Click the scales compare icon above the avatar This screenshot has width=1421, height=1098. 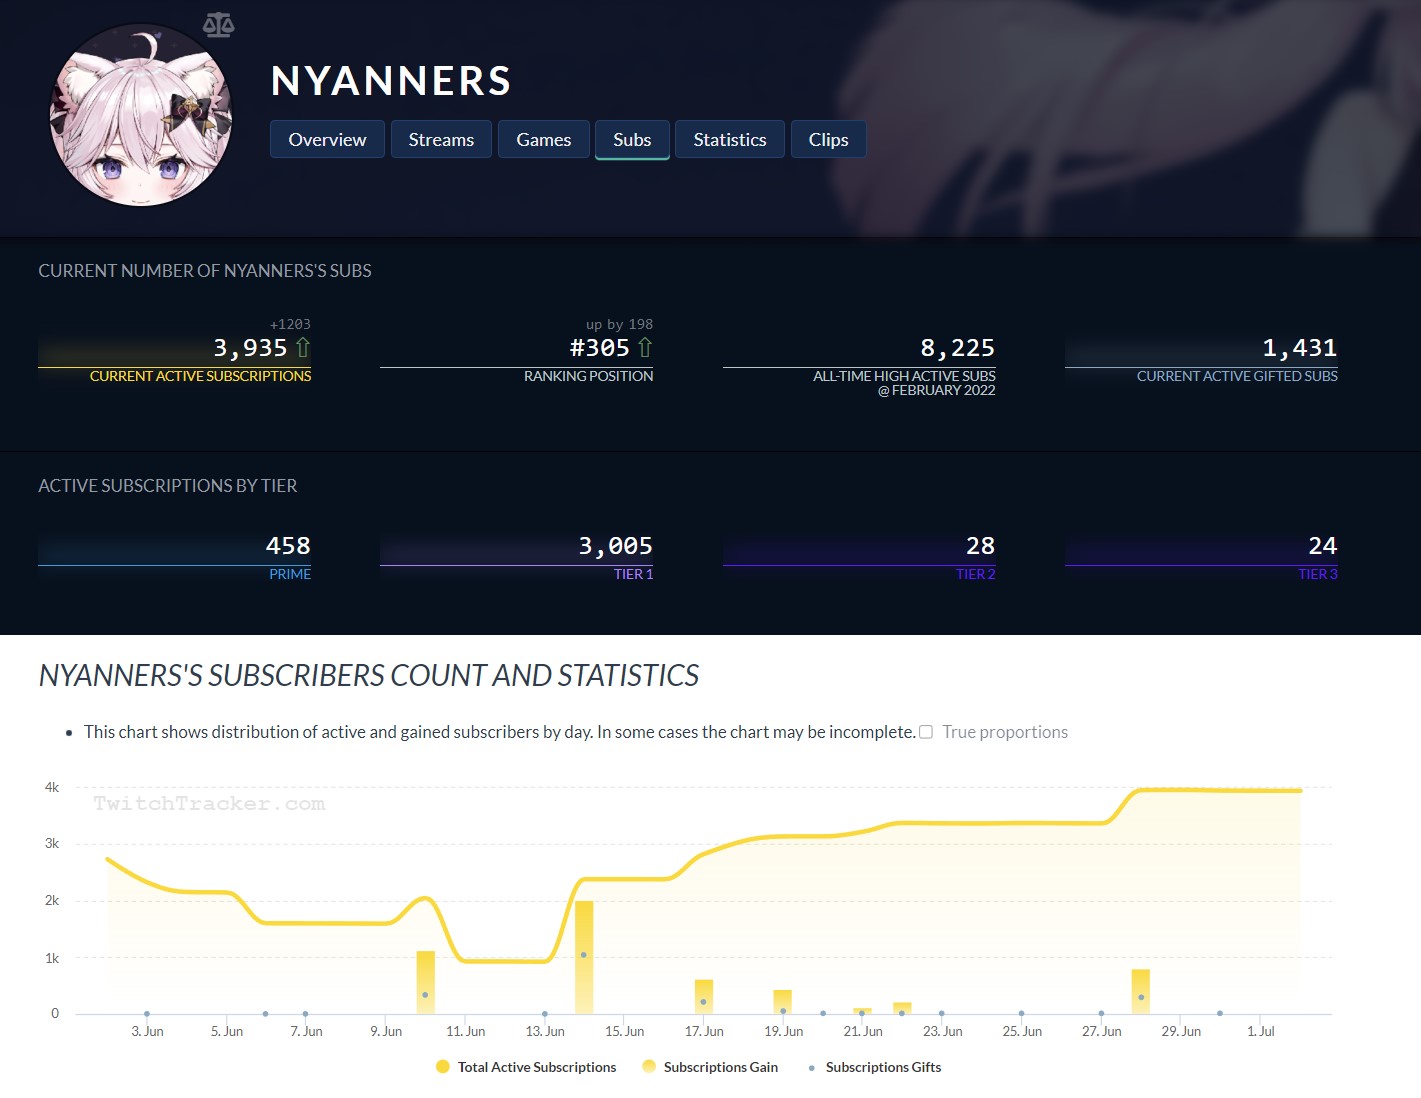(x=218, y=24)
